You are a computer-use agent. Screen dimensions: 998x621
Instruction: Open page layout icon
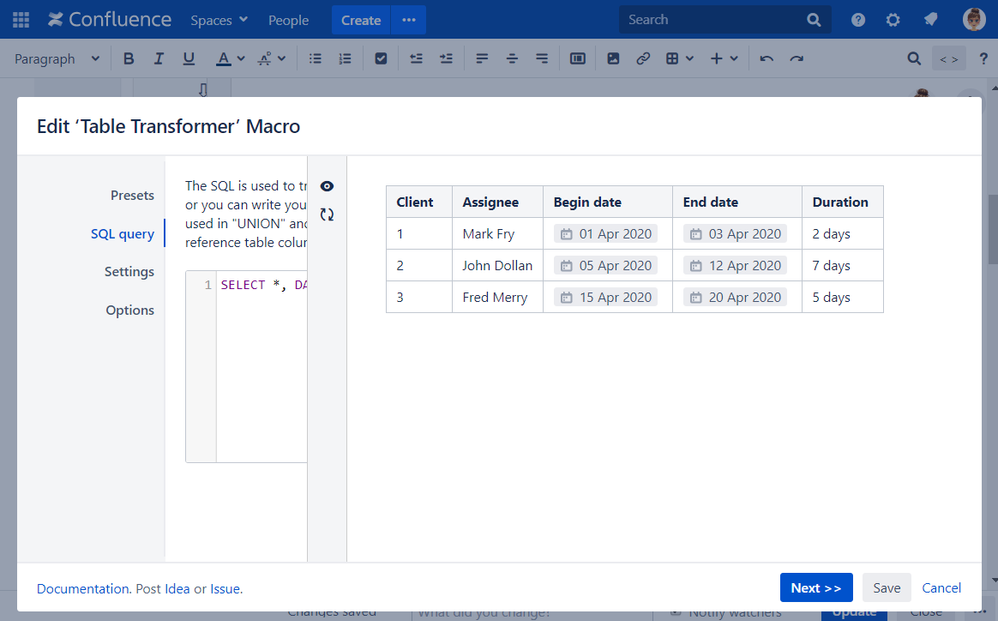coord(577,59)
